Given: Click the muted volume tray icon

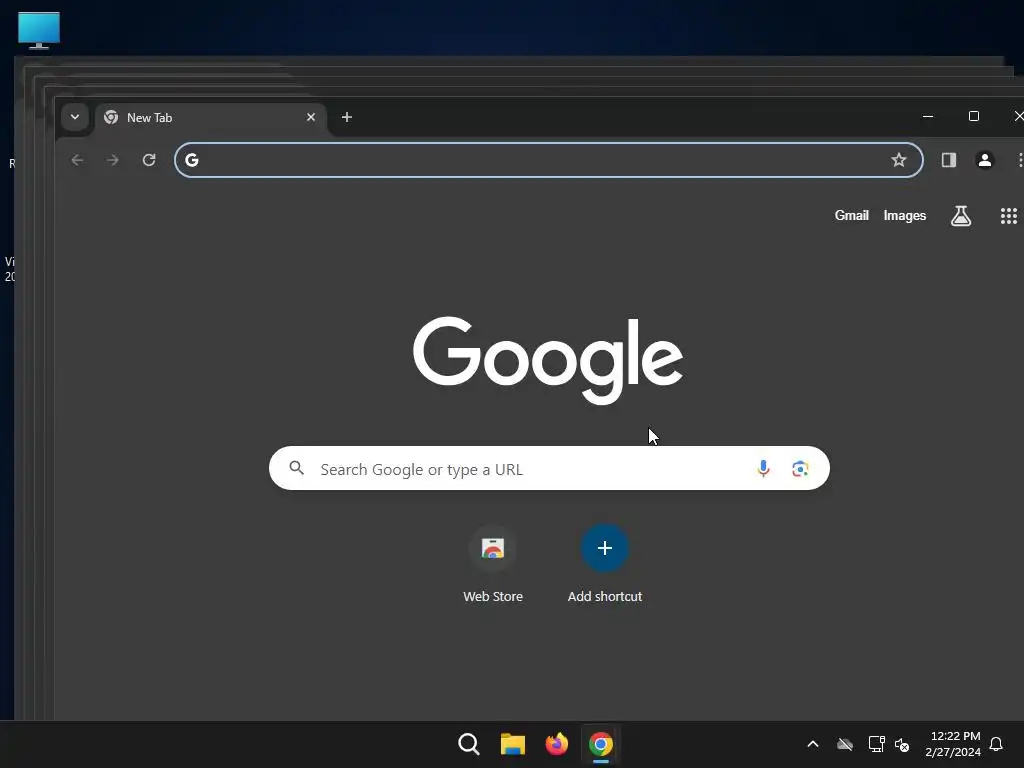Looking at the screenshot, I should click(902, 744).
